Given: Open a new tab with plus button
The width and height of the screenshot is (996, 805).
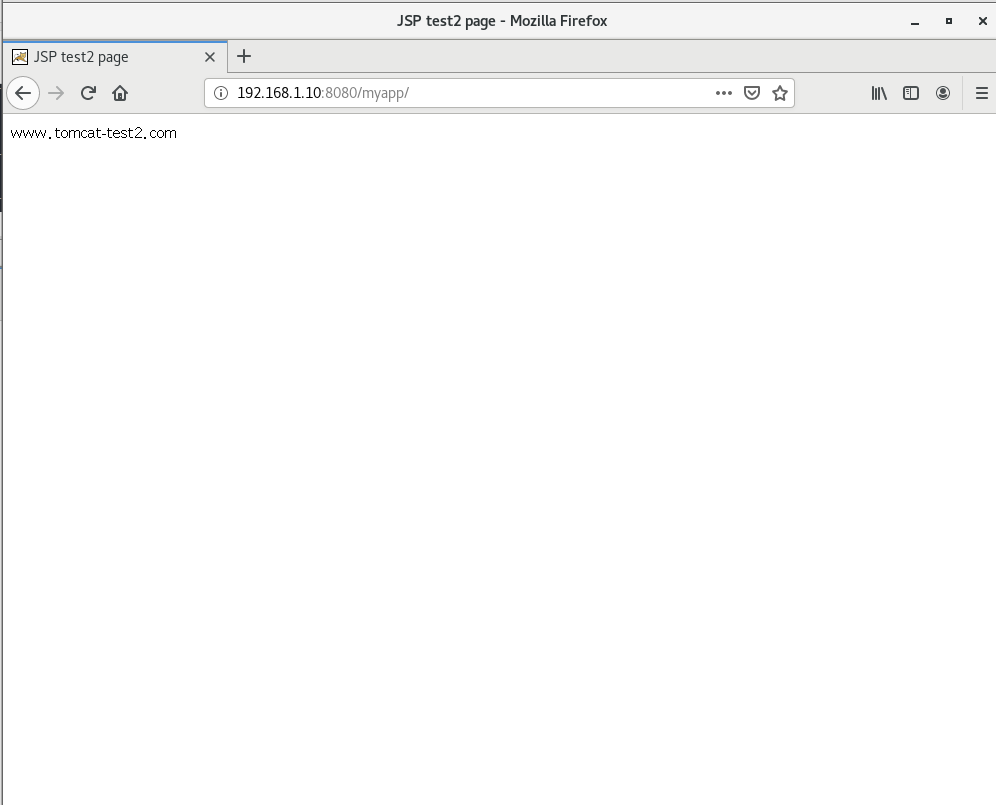Looking at the screenshot, I should (244, 57).
